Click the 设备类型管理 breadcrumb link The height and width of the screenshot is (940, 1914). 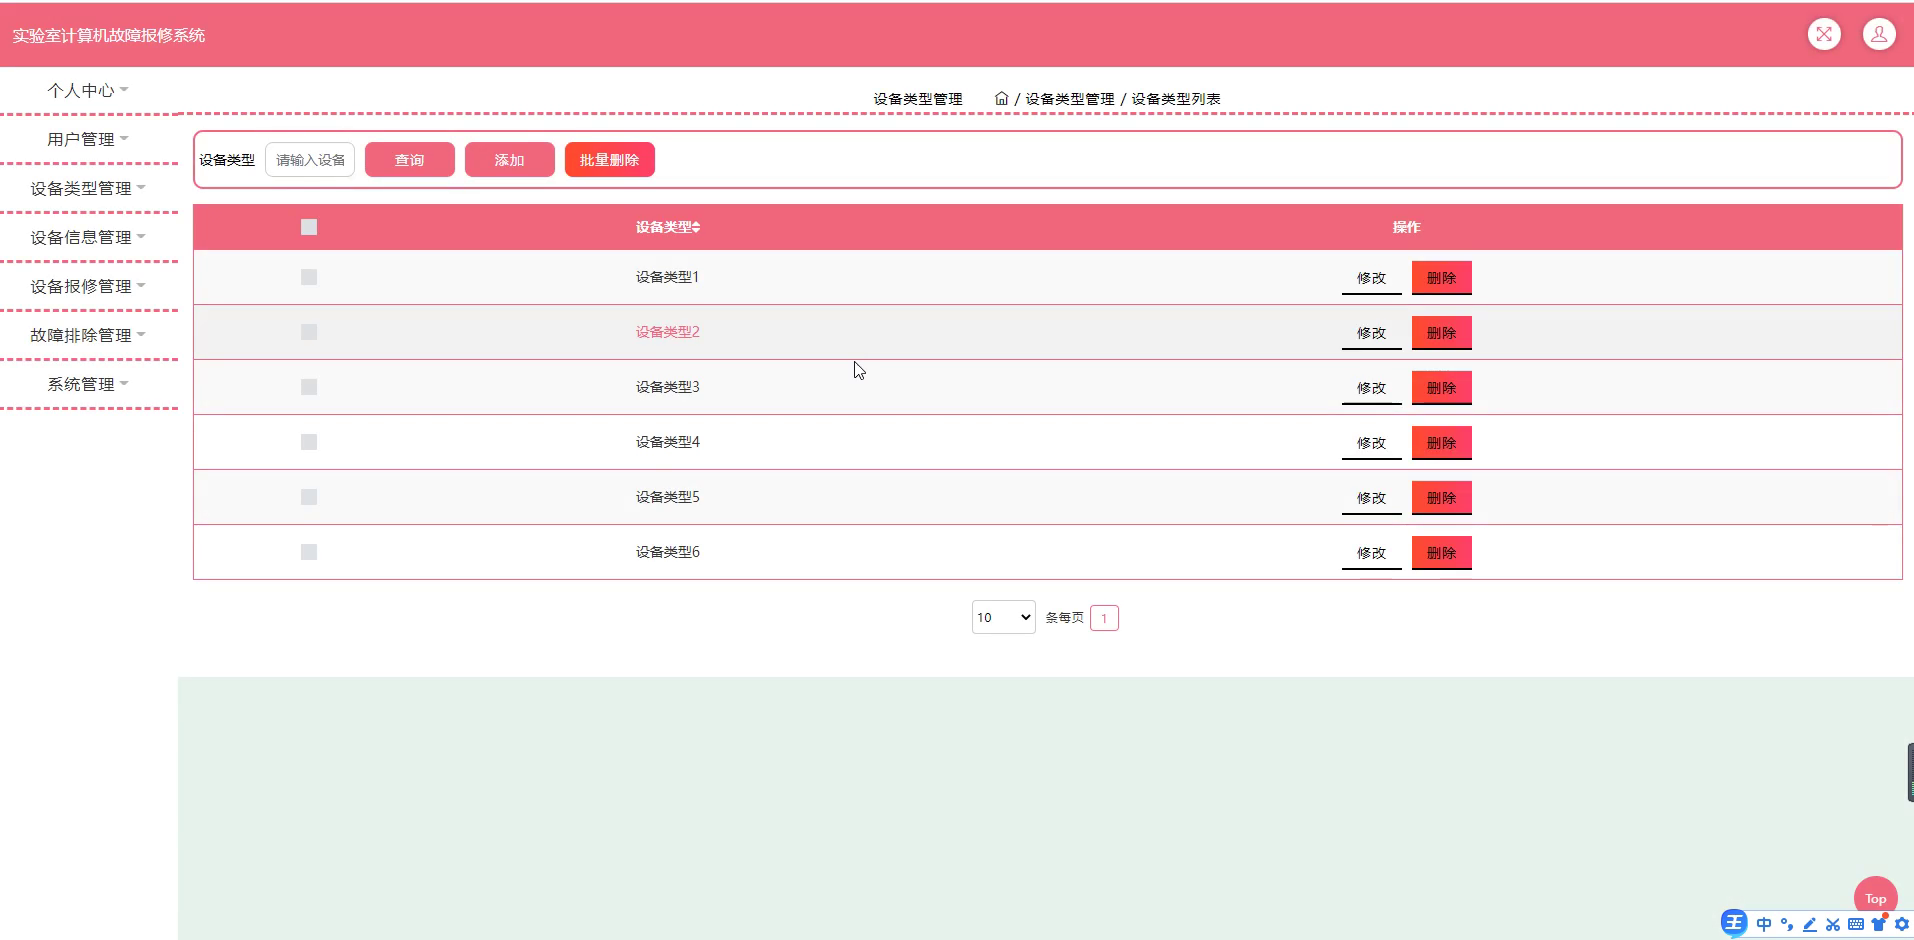pyautogui.click(x=1070, y=99)
